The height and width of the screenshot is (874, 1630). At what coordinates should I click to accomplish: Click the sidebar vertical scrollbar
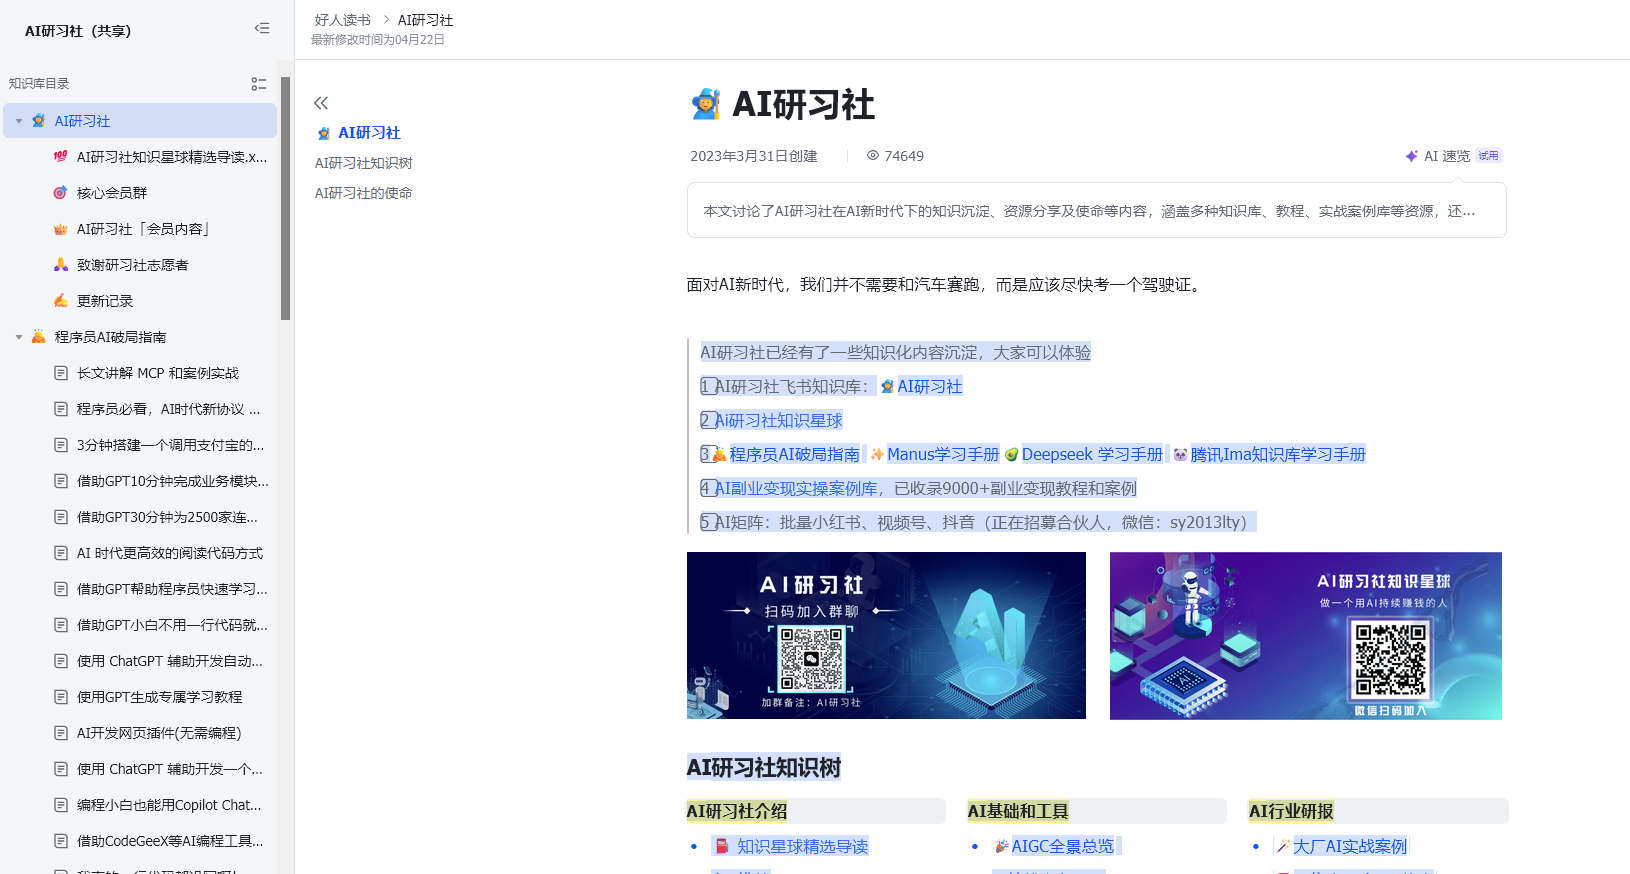click(286, 198)
